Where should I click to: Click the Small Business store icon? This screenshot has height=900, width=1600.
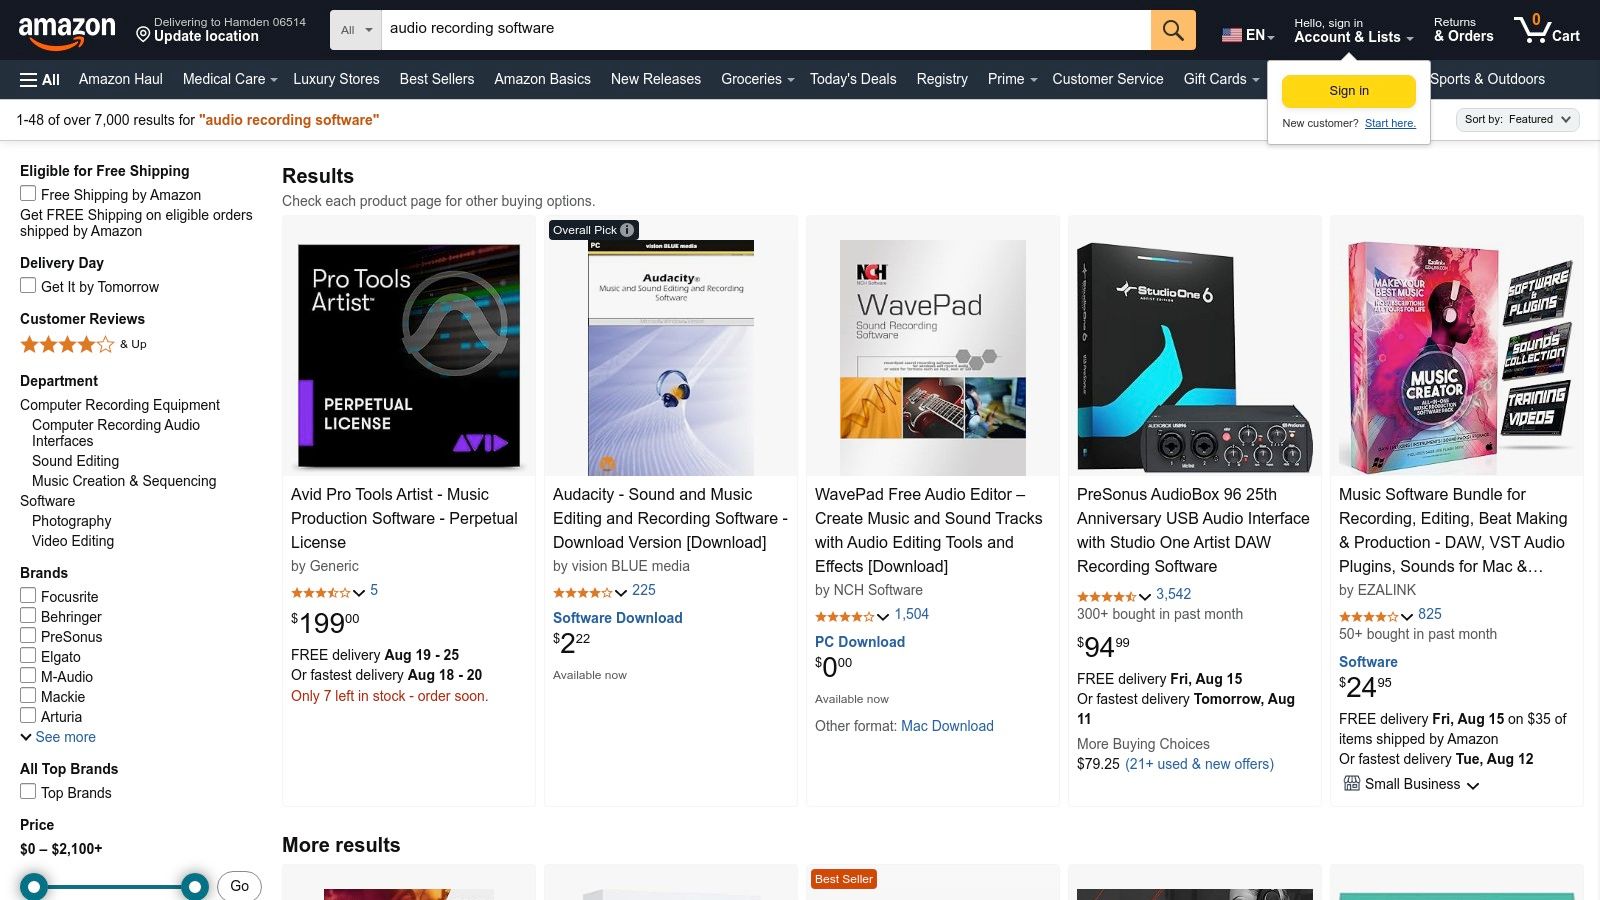tap(1352, 784)
